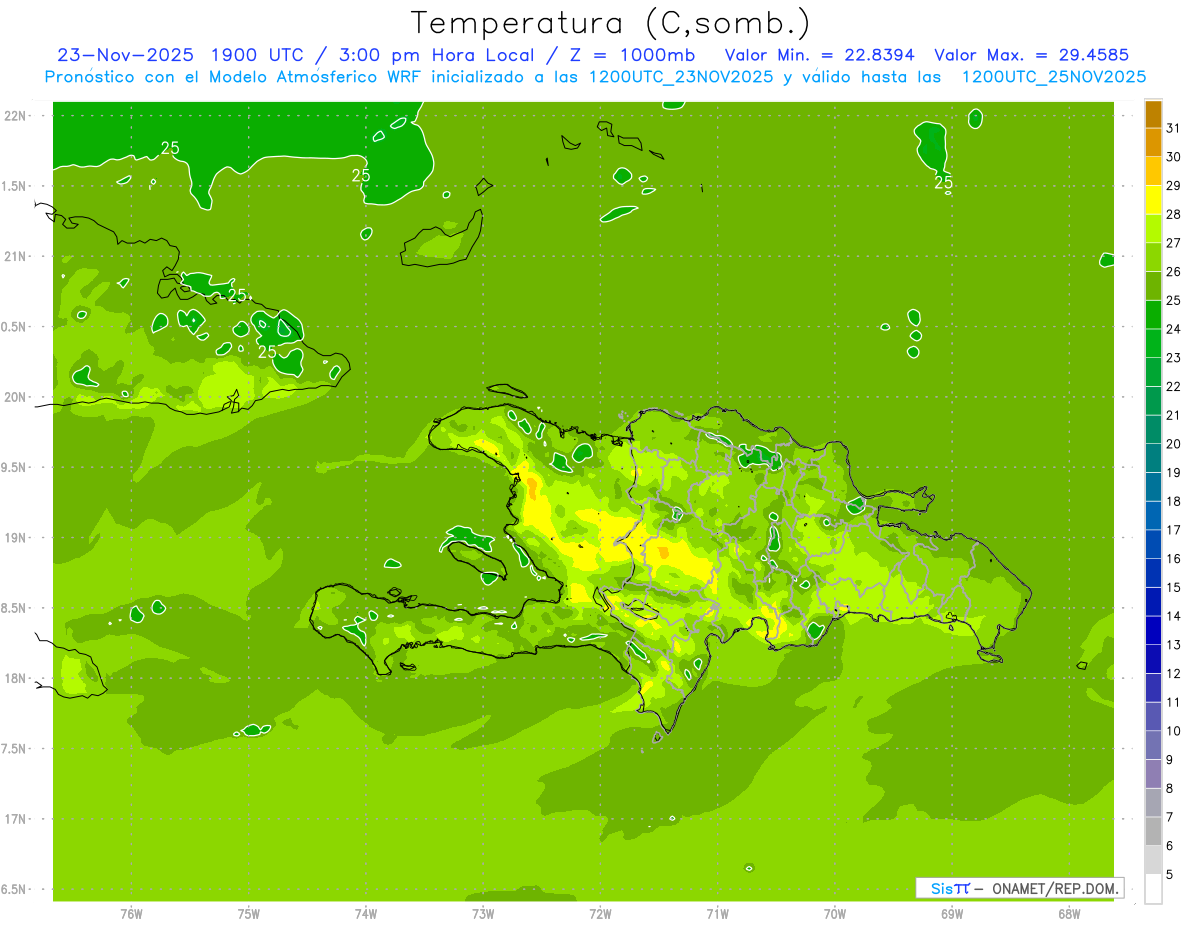Pick the legend swatch between 22 and 23
This screenshot has width=1200, height=927.
tap(1153, 372)
